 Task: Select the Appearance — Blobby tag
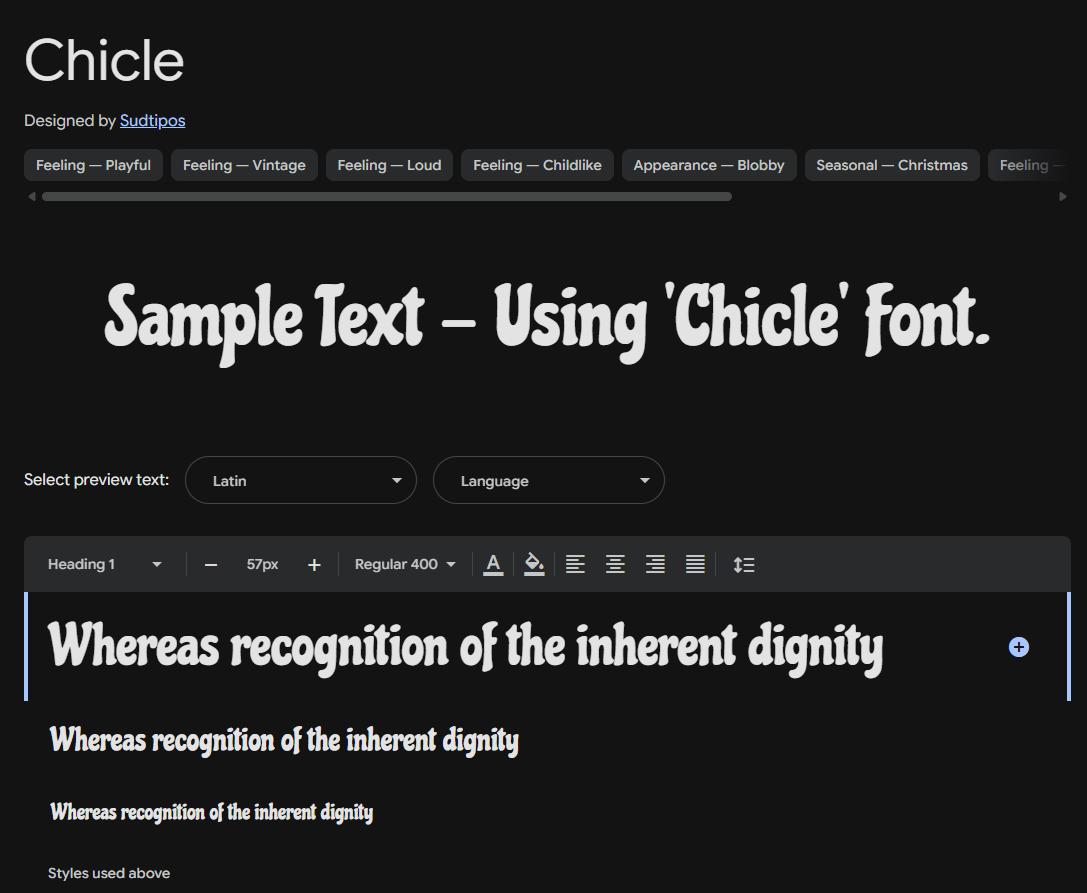pos(708,165)
